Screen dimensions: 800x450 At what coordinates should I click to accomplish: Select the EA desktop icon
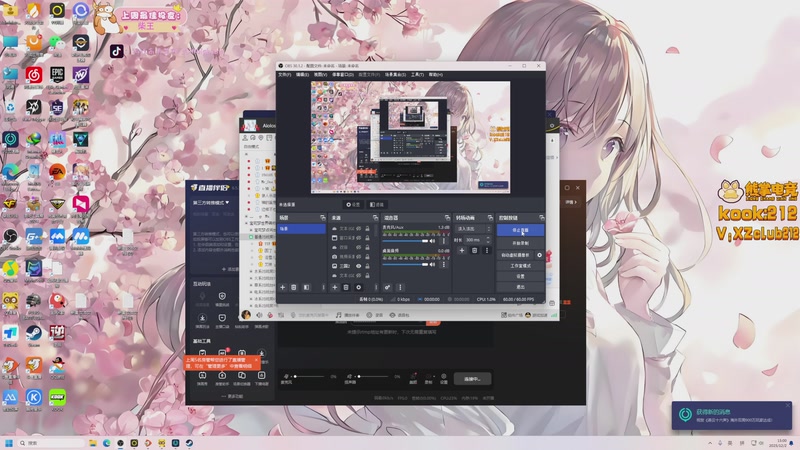(x=57, y=171)
